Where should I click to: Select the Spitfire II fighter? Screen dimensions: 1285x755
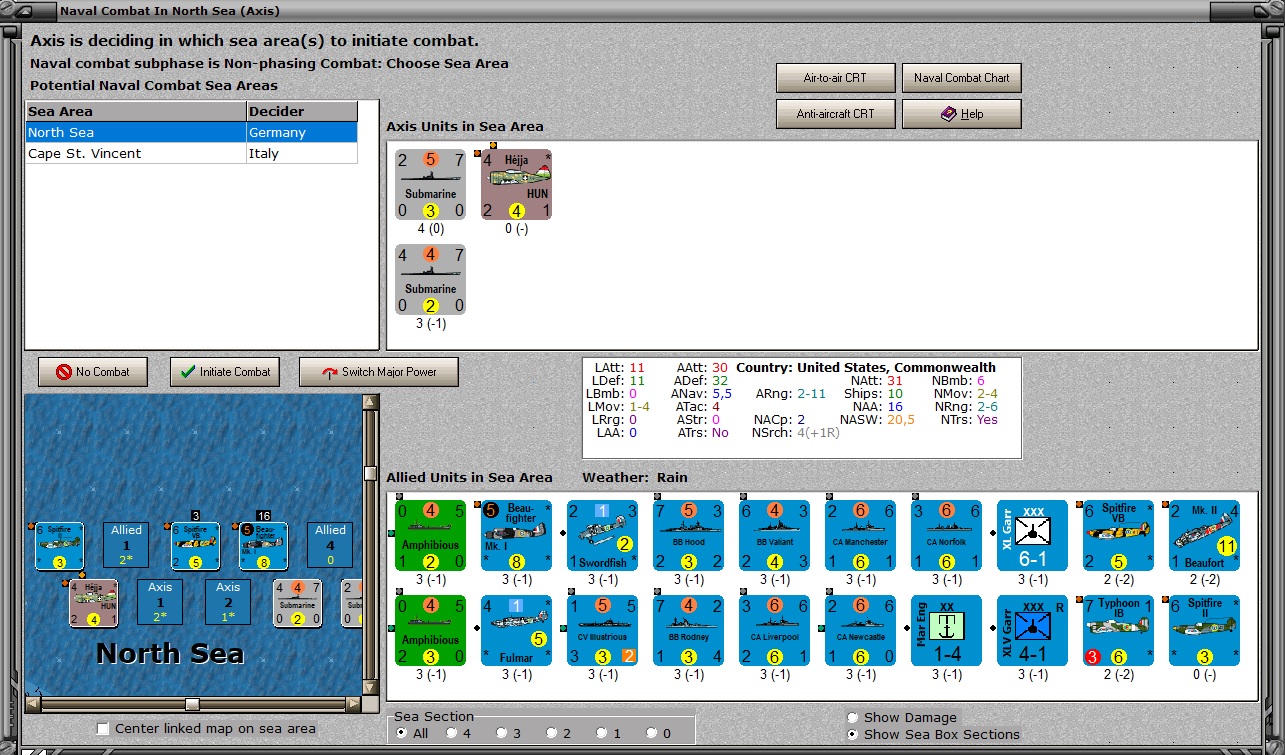1204,630
